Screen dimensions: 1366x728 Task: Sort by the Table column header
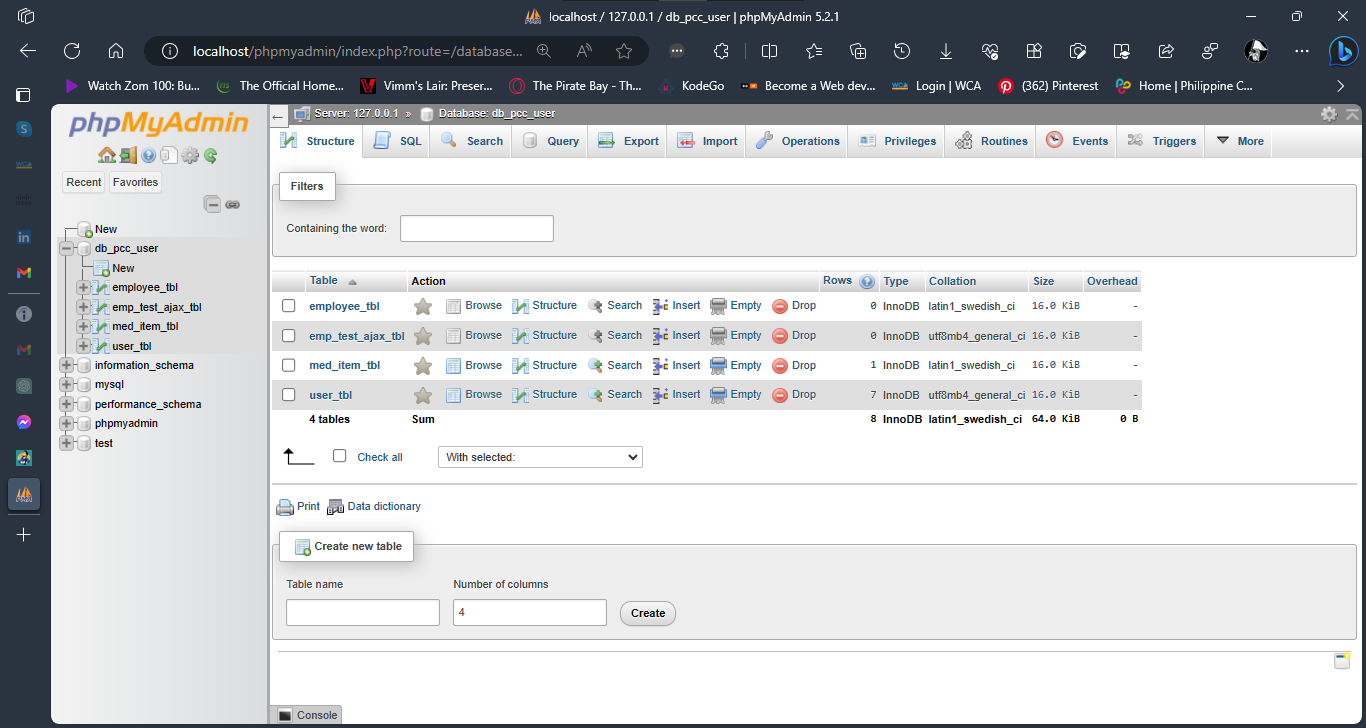pyautogui.click(x=324, y=281)
